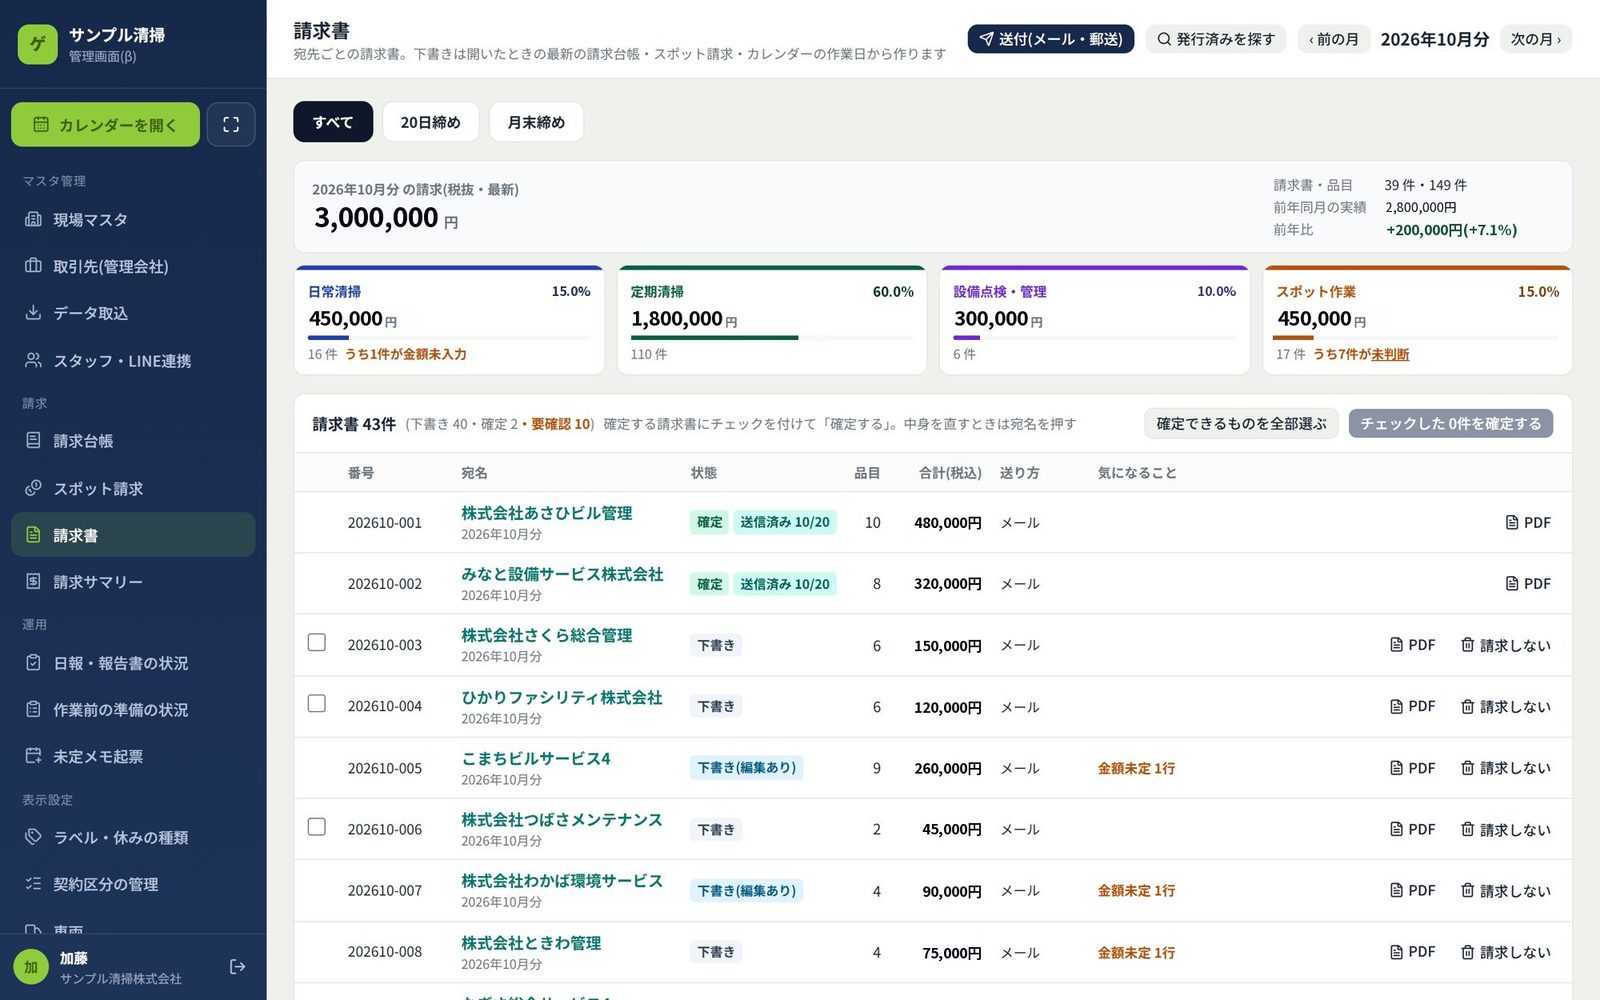Click the 請求サマリー icon
Screen dimensions: 1600x1000
pos(33,582)
